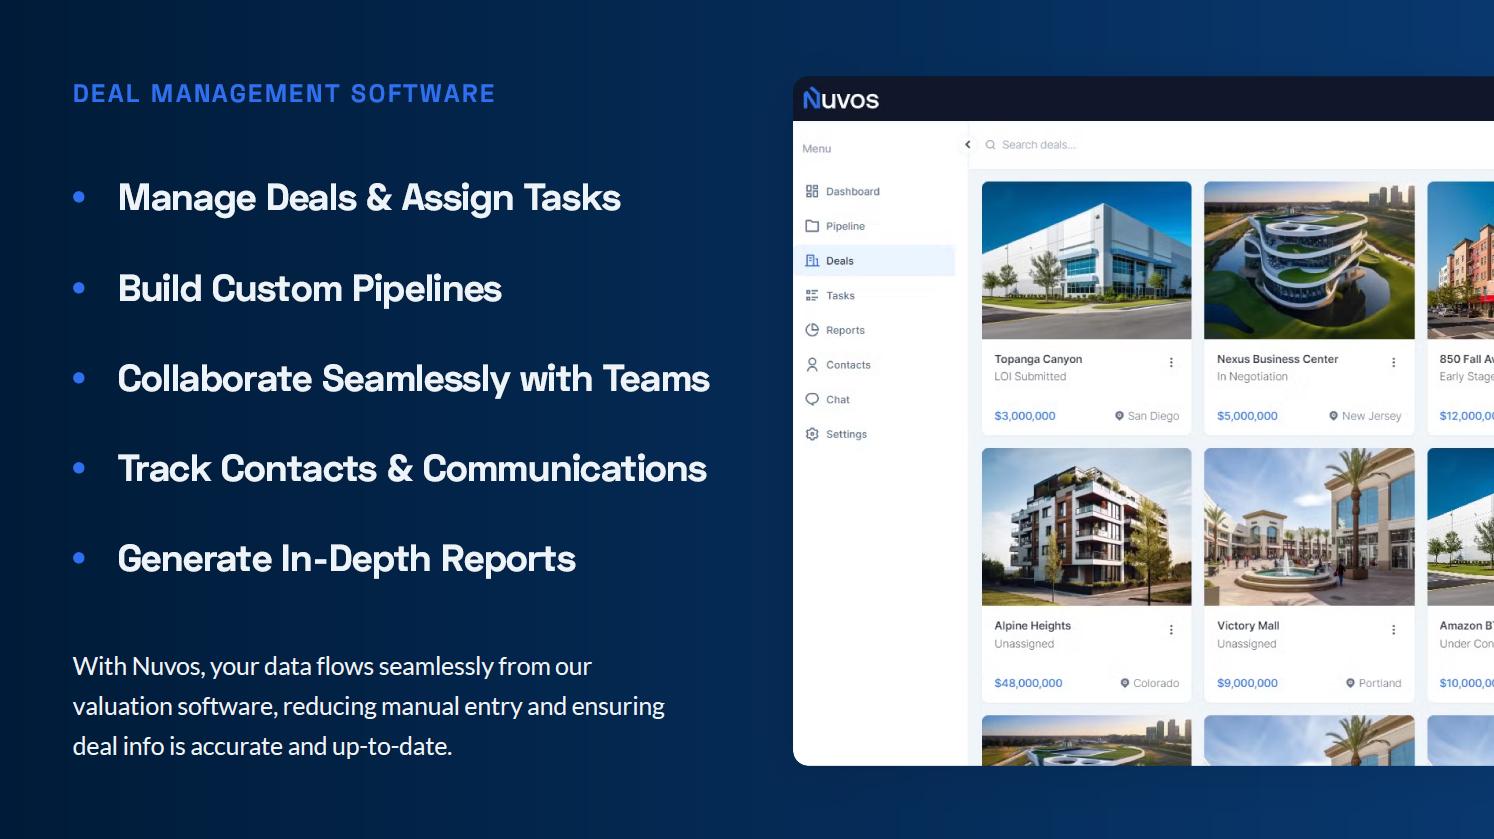
Task: Open the Dashboard icon in sidebar
Action: (812, 191)
